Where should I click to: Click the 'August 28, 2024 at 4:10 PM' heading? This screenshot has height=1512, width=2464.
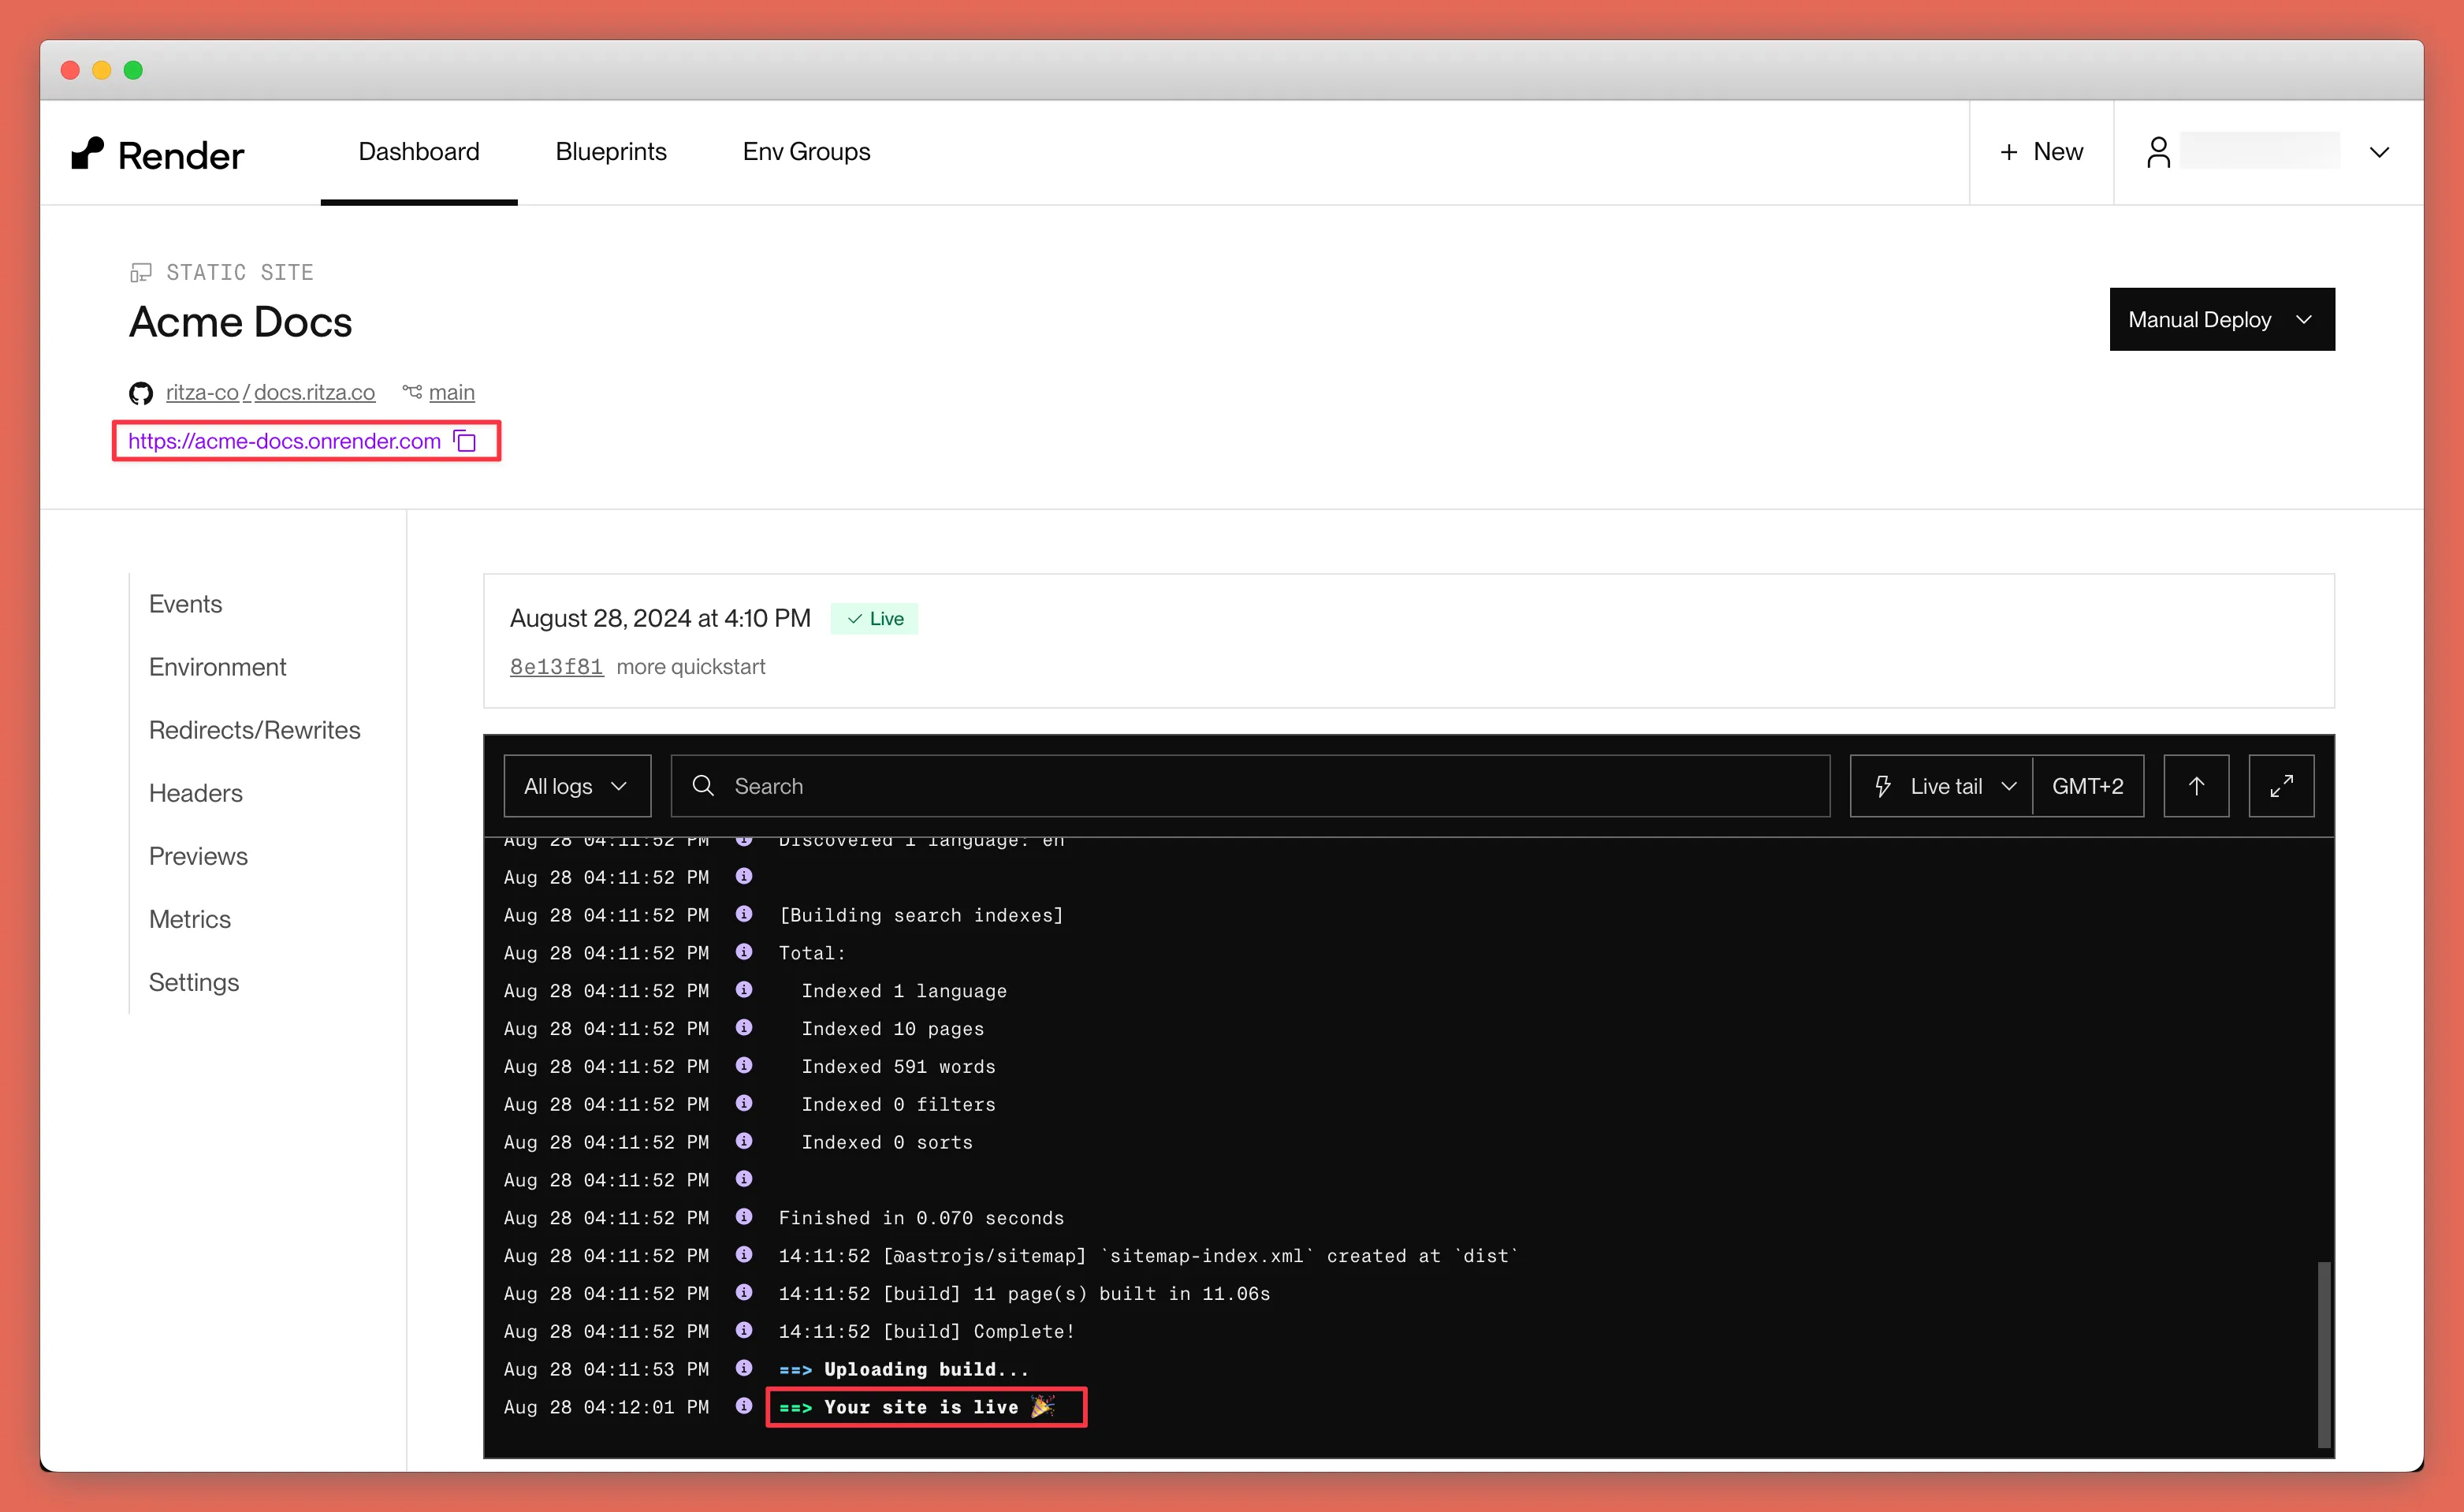tap(660, 618)
